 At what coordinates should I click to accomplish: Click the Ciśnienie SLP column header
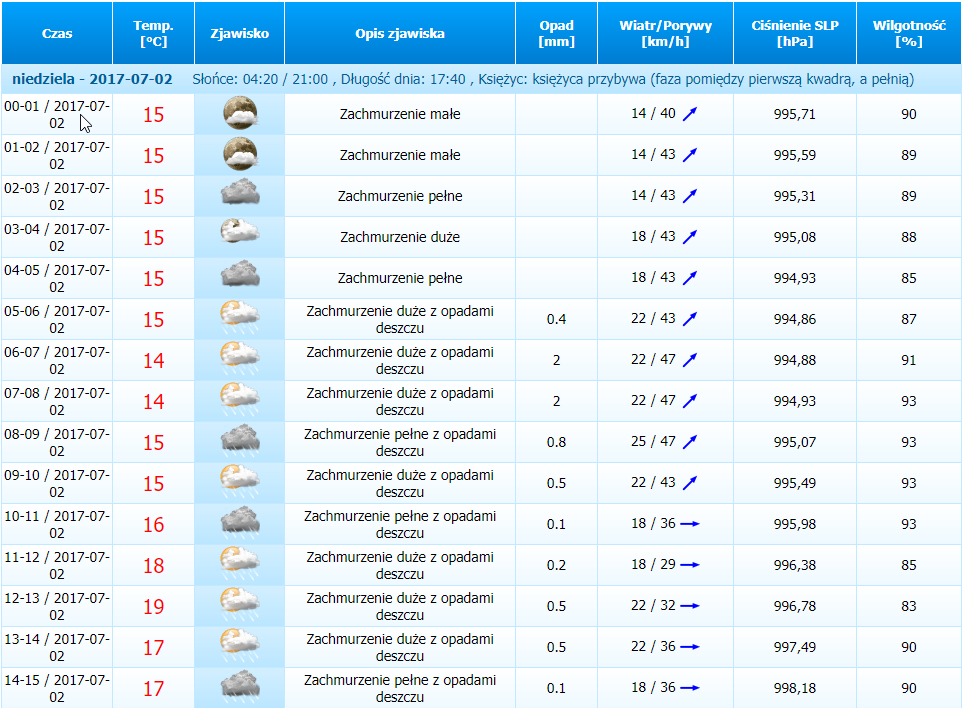(x=795, y=33)
